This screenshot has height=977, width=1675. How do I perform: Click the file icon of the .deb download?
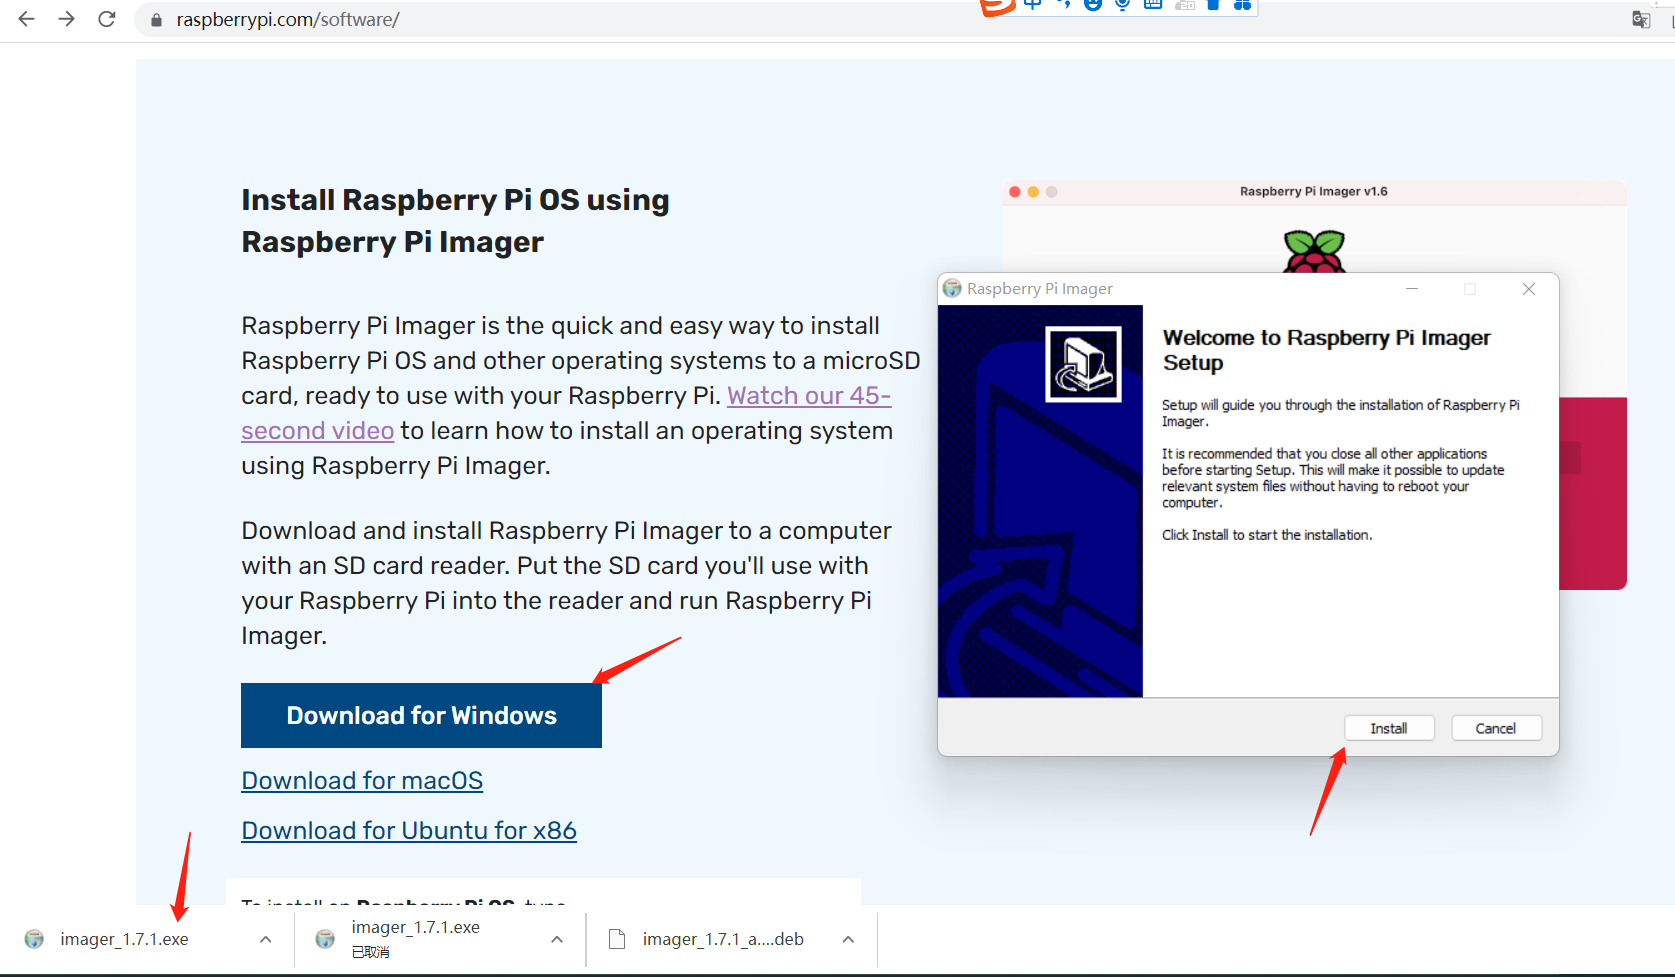[617, 939]
